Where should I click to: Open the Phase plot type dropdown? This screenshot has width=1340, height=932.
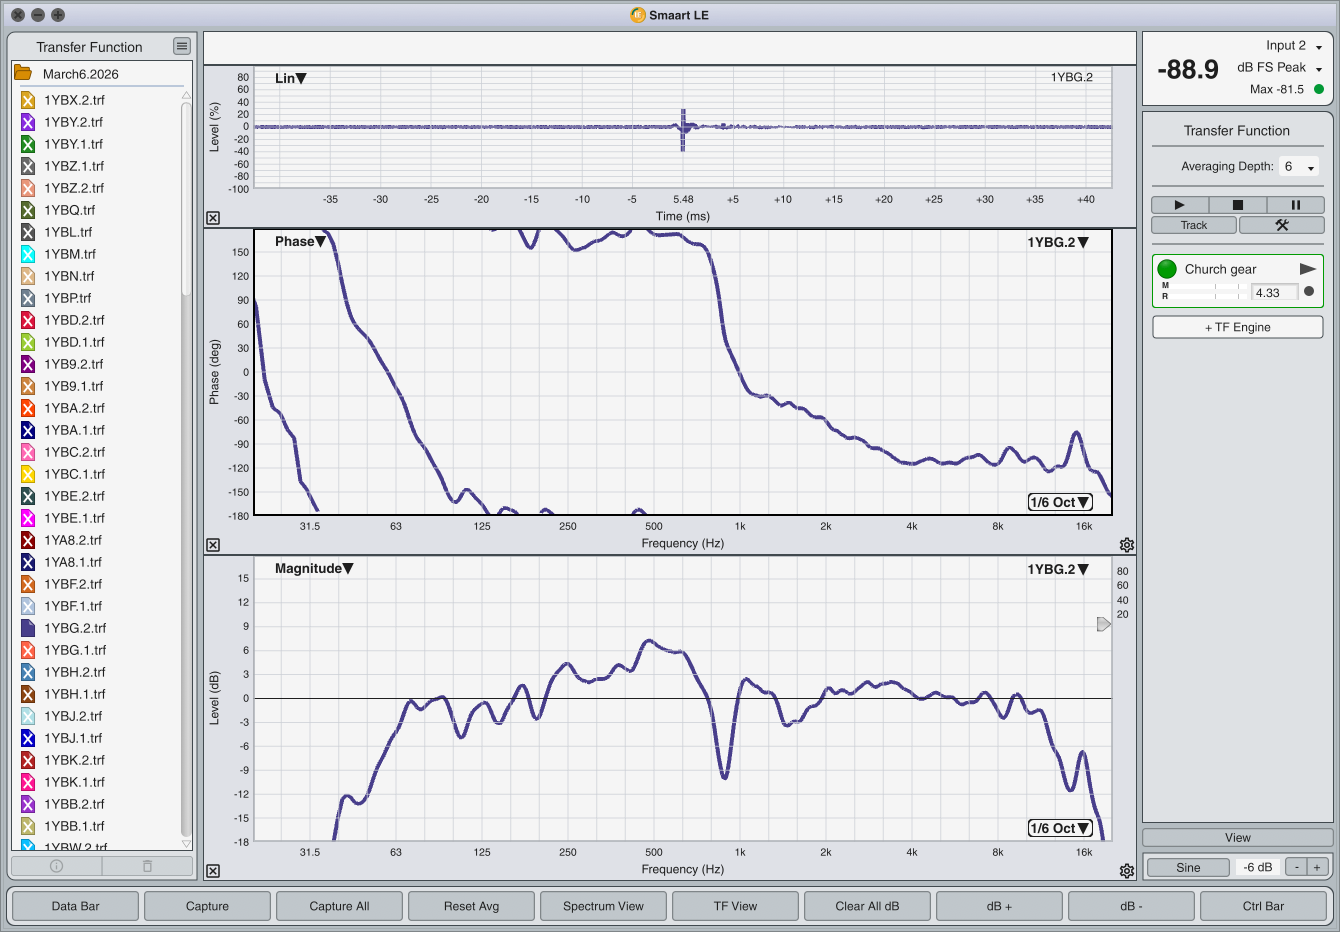click(300, 241)
